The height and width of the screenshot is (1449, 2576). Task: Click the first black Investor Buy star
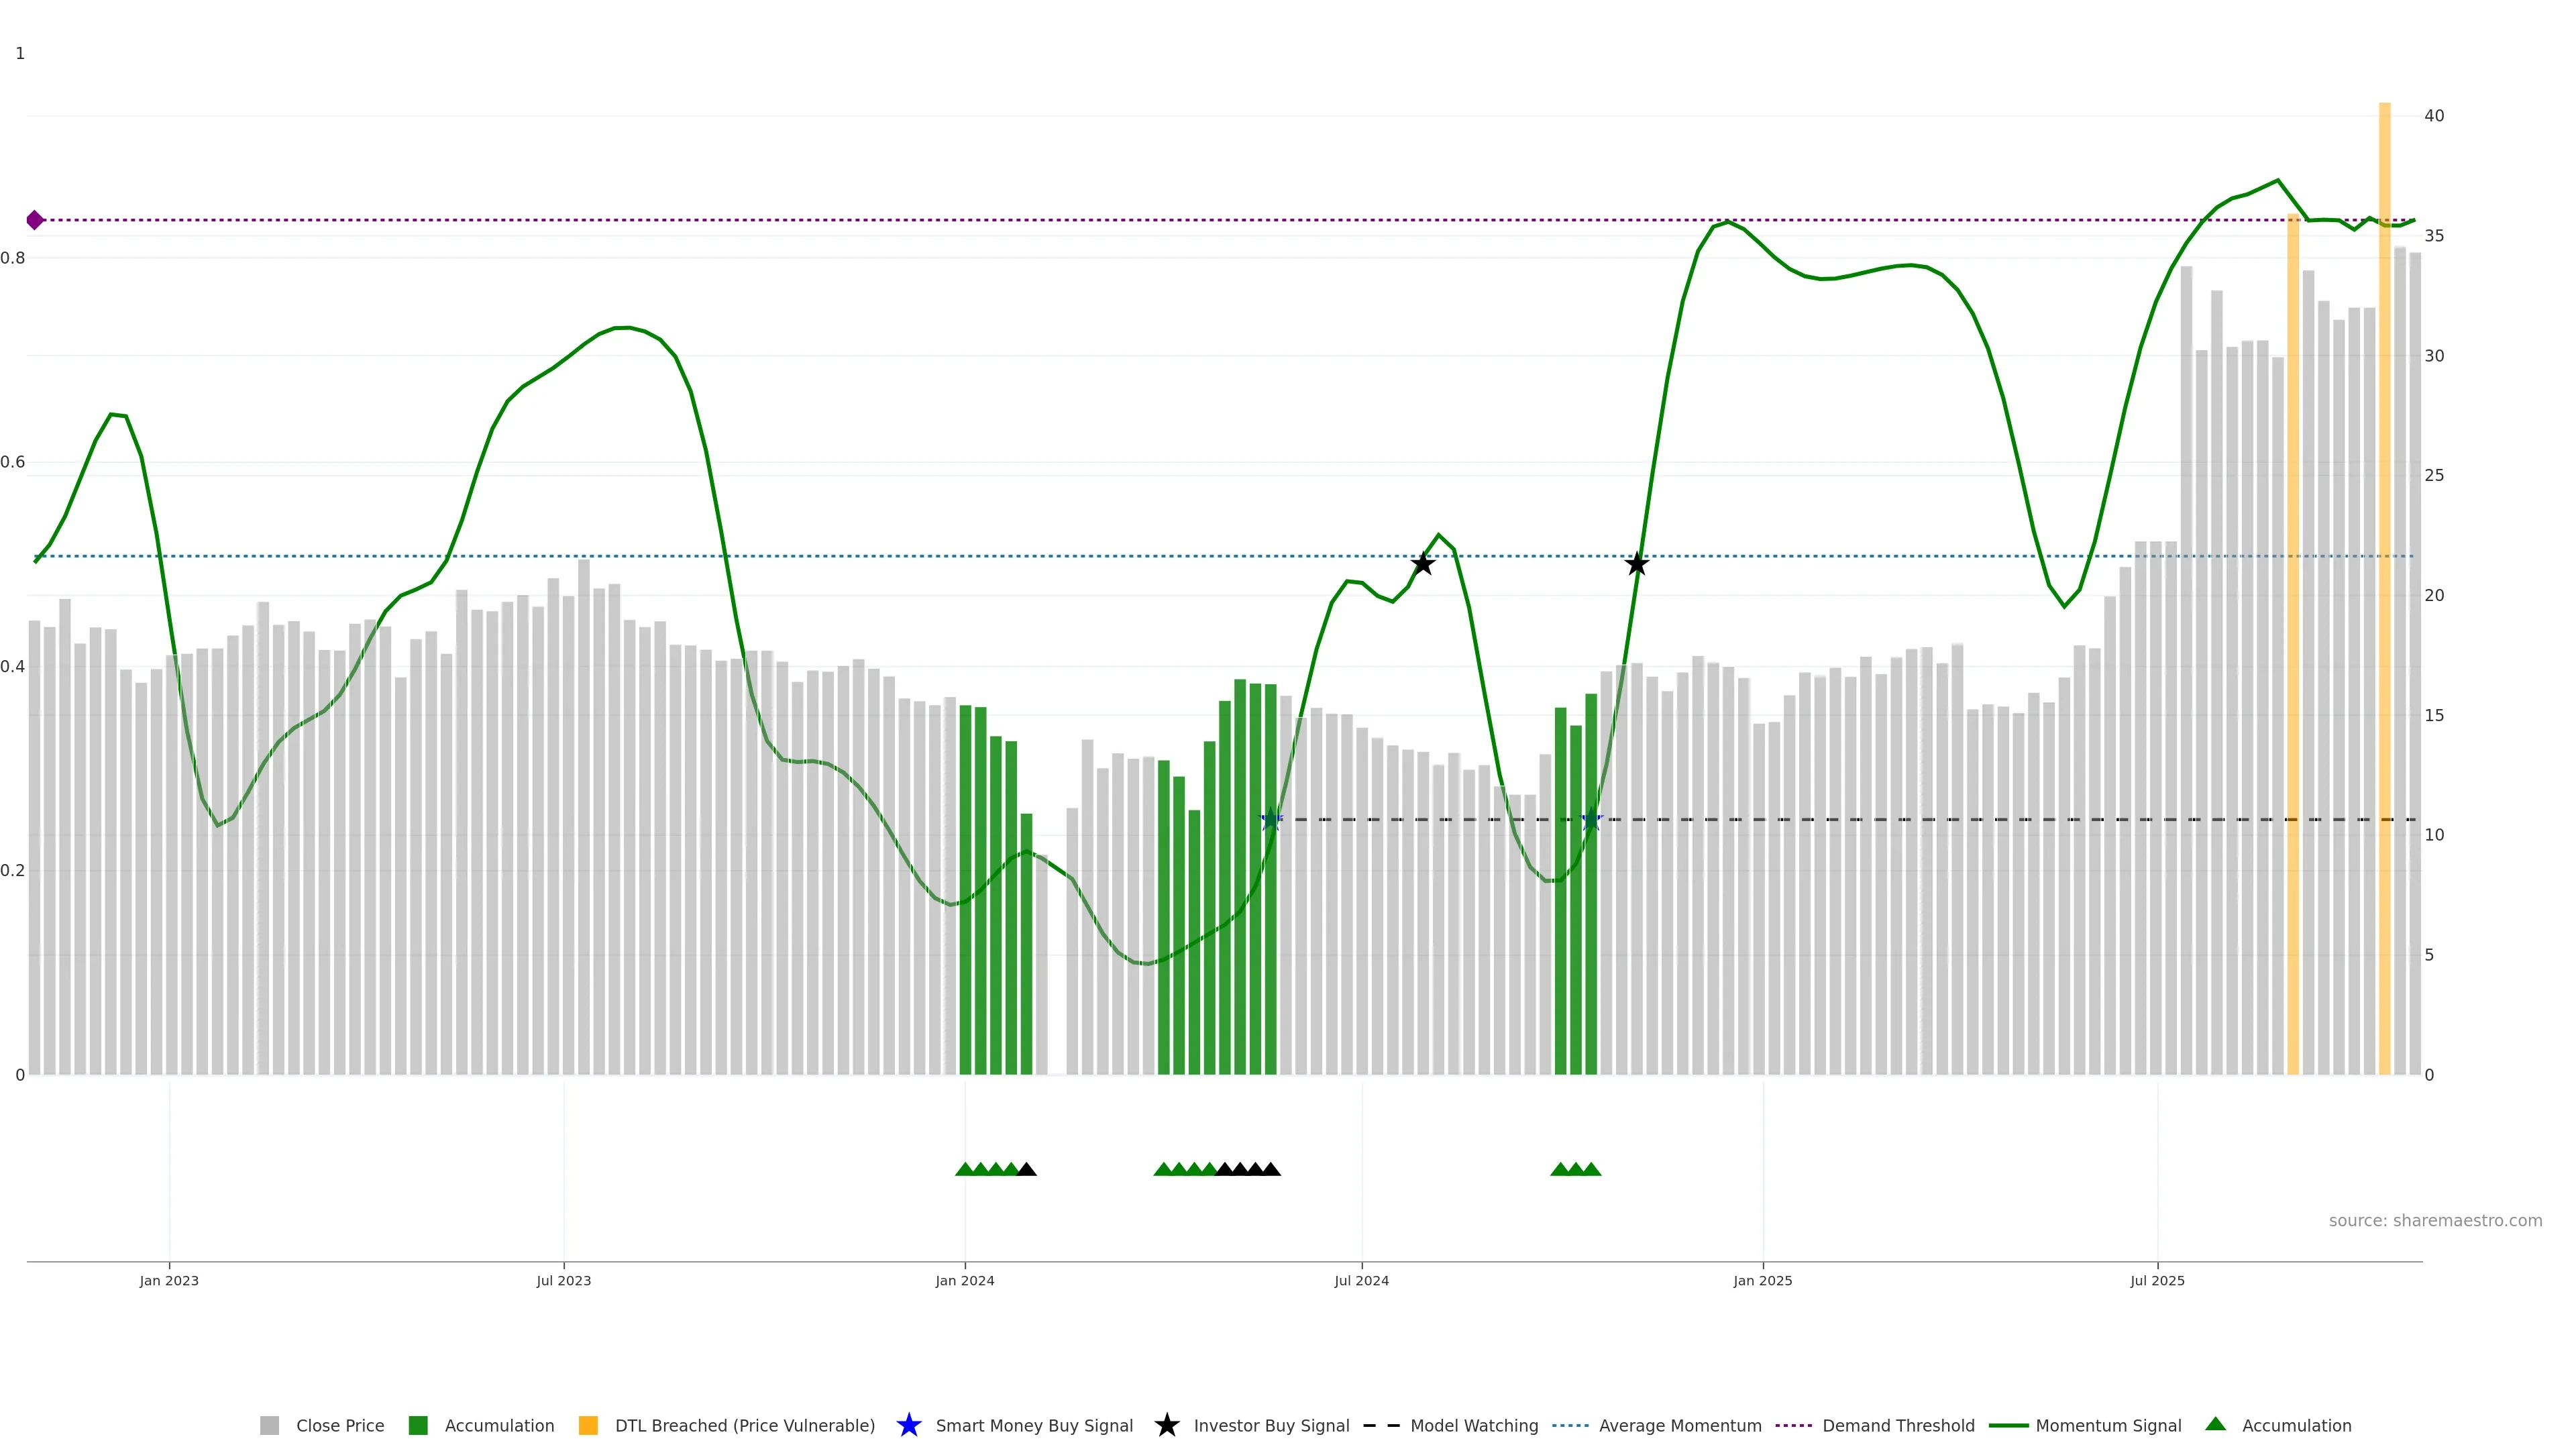click(1422, 564)
